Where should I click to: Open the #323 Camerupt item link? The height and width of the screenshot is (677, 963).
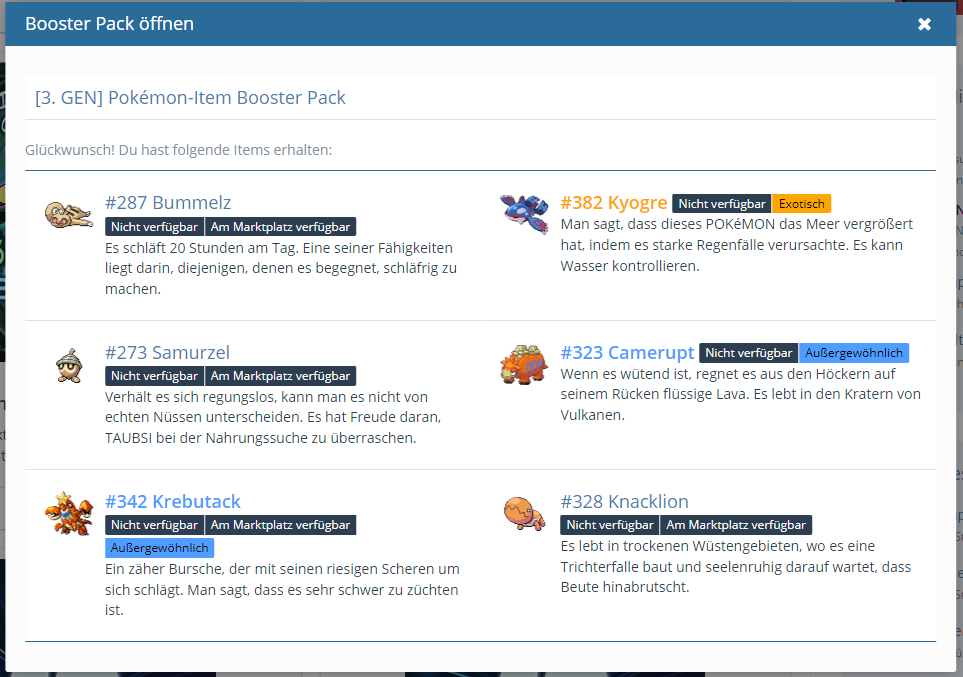tap(627, 352)
